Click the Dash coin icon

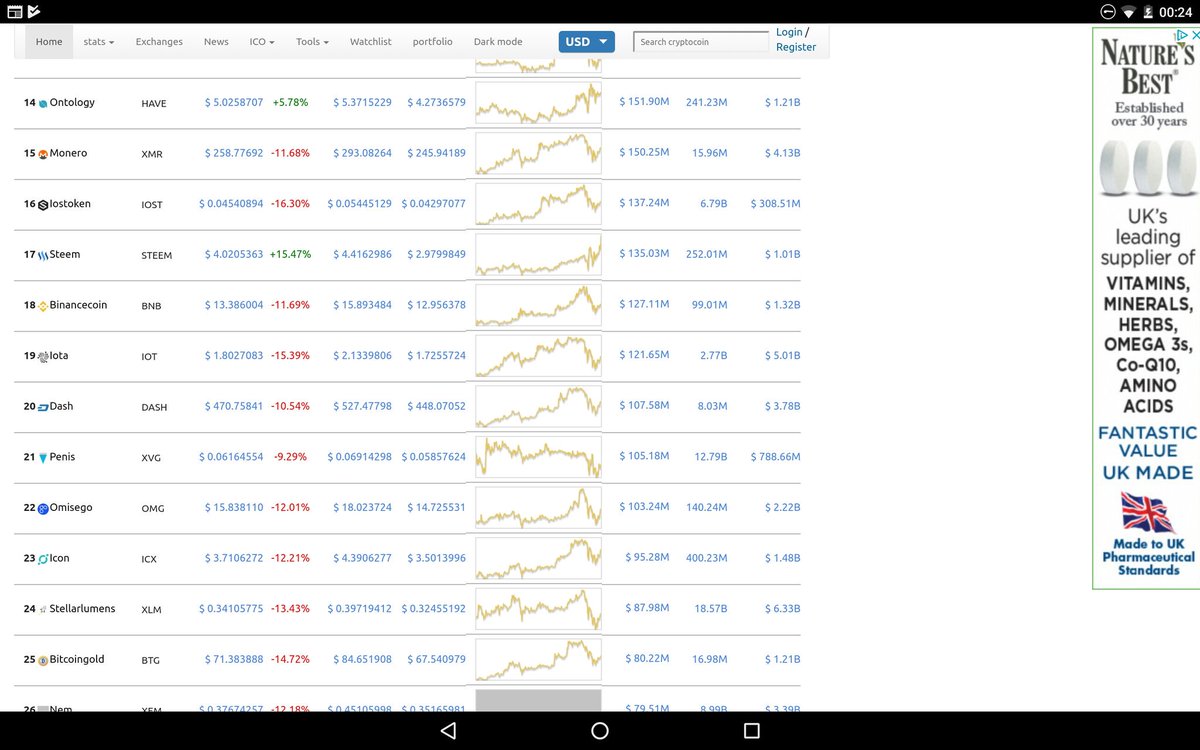coord(43,407)
